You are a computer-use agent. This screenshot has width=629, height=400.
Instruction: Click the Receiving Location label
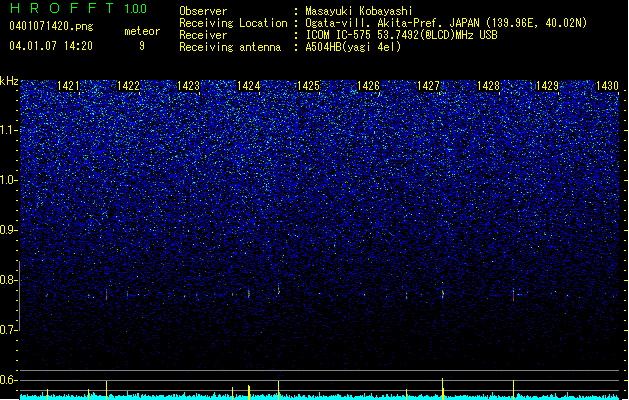pyautogui.click(x=233, y=23)
